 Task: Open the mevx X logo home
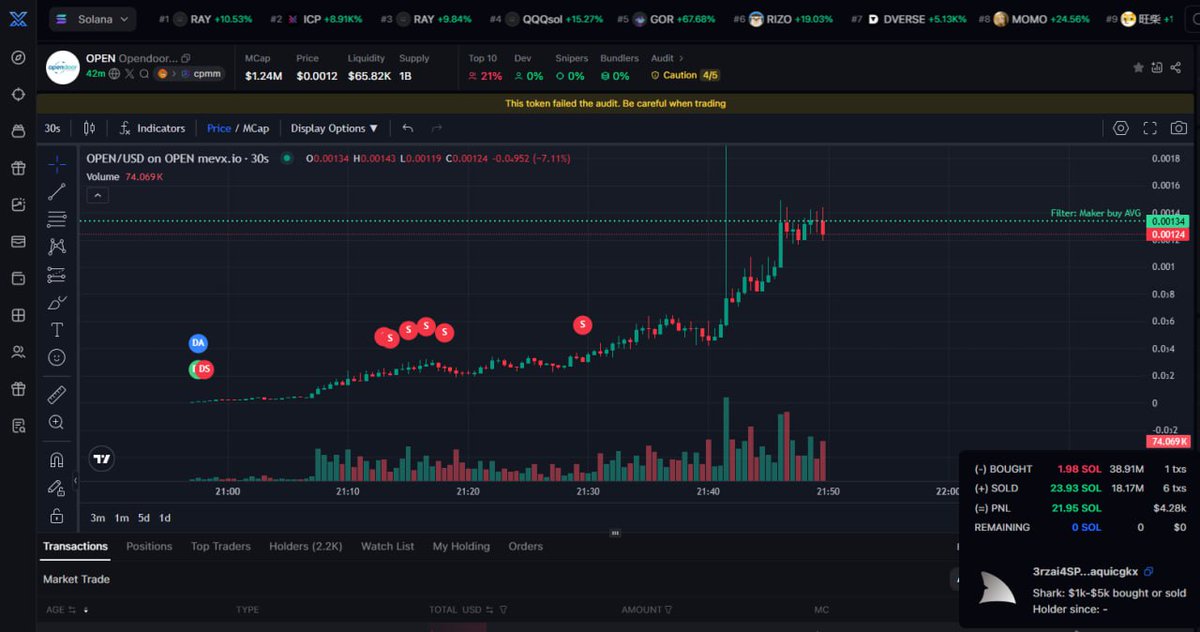point(18,19)
